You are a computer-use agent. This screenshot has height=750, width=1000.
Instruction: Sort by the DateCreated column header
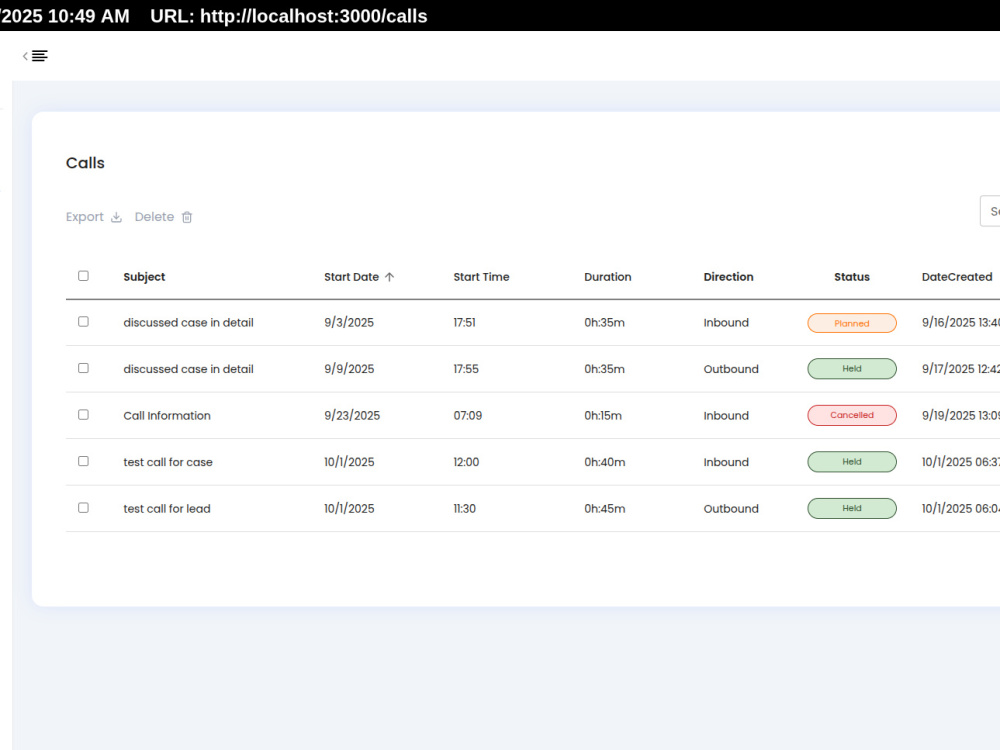click(957, 277)
